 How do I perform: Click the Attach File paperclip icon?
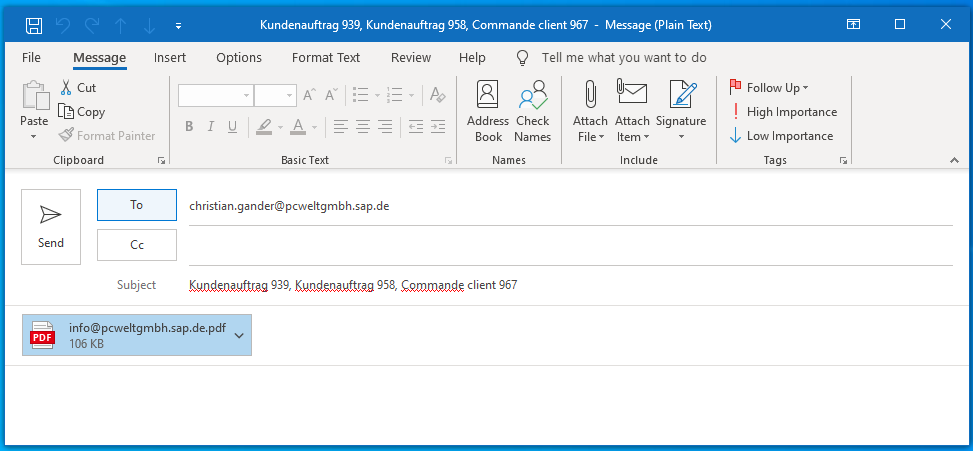point(590,94)
